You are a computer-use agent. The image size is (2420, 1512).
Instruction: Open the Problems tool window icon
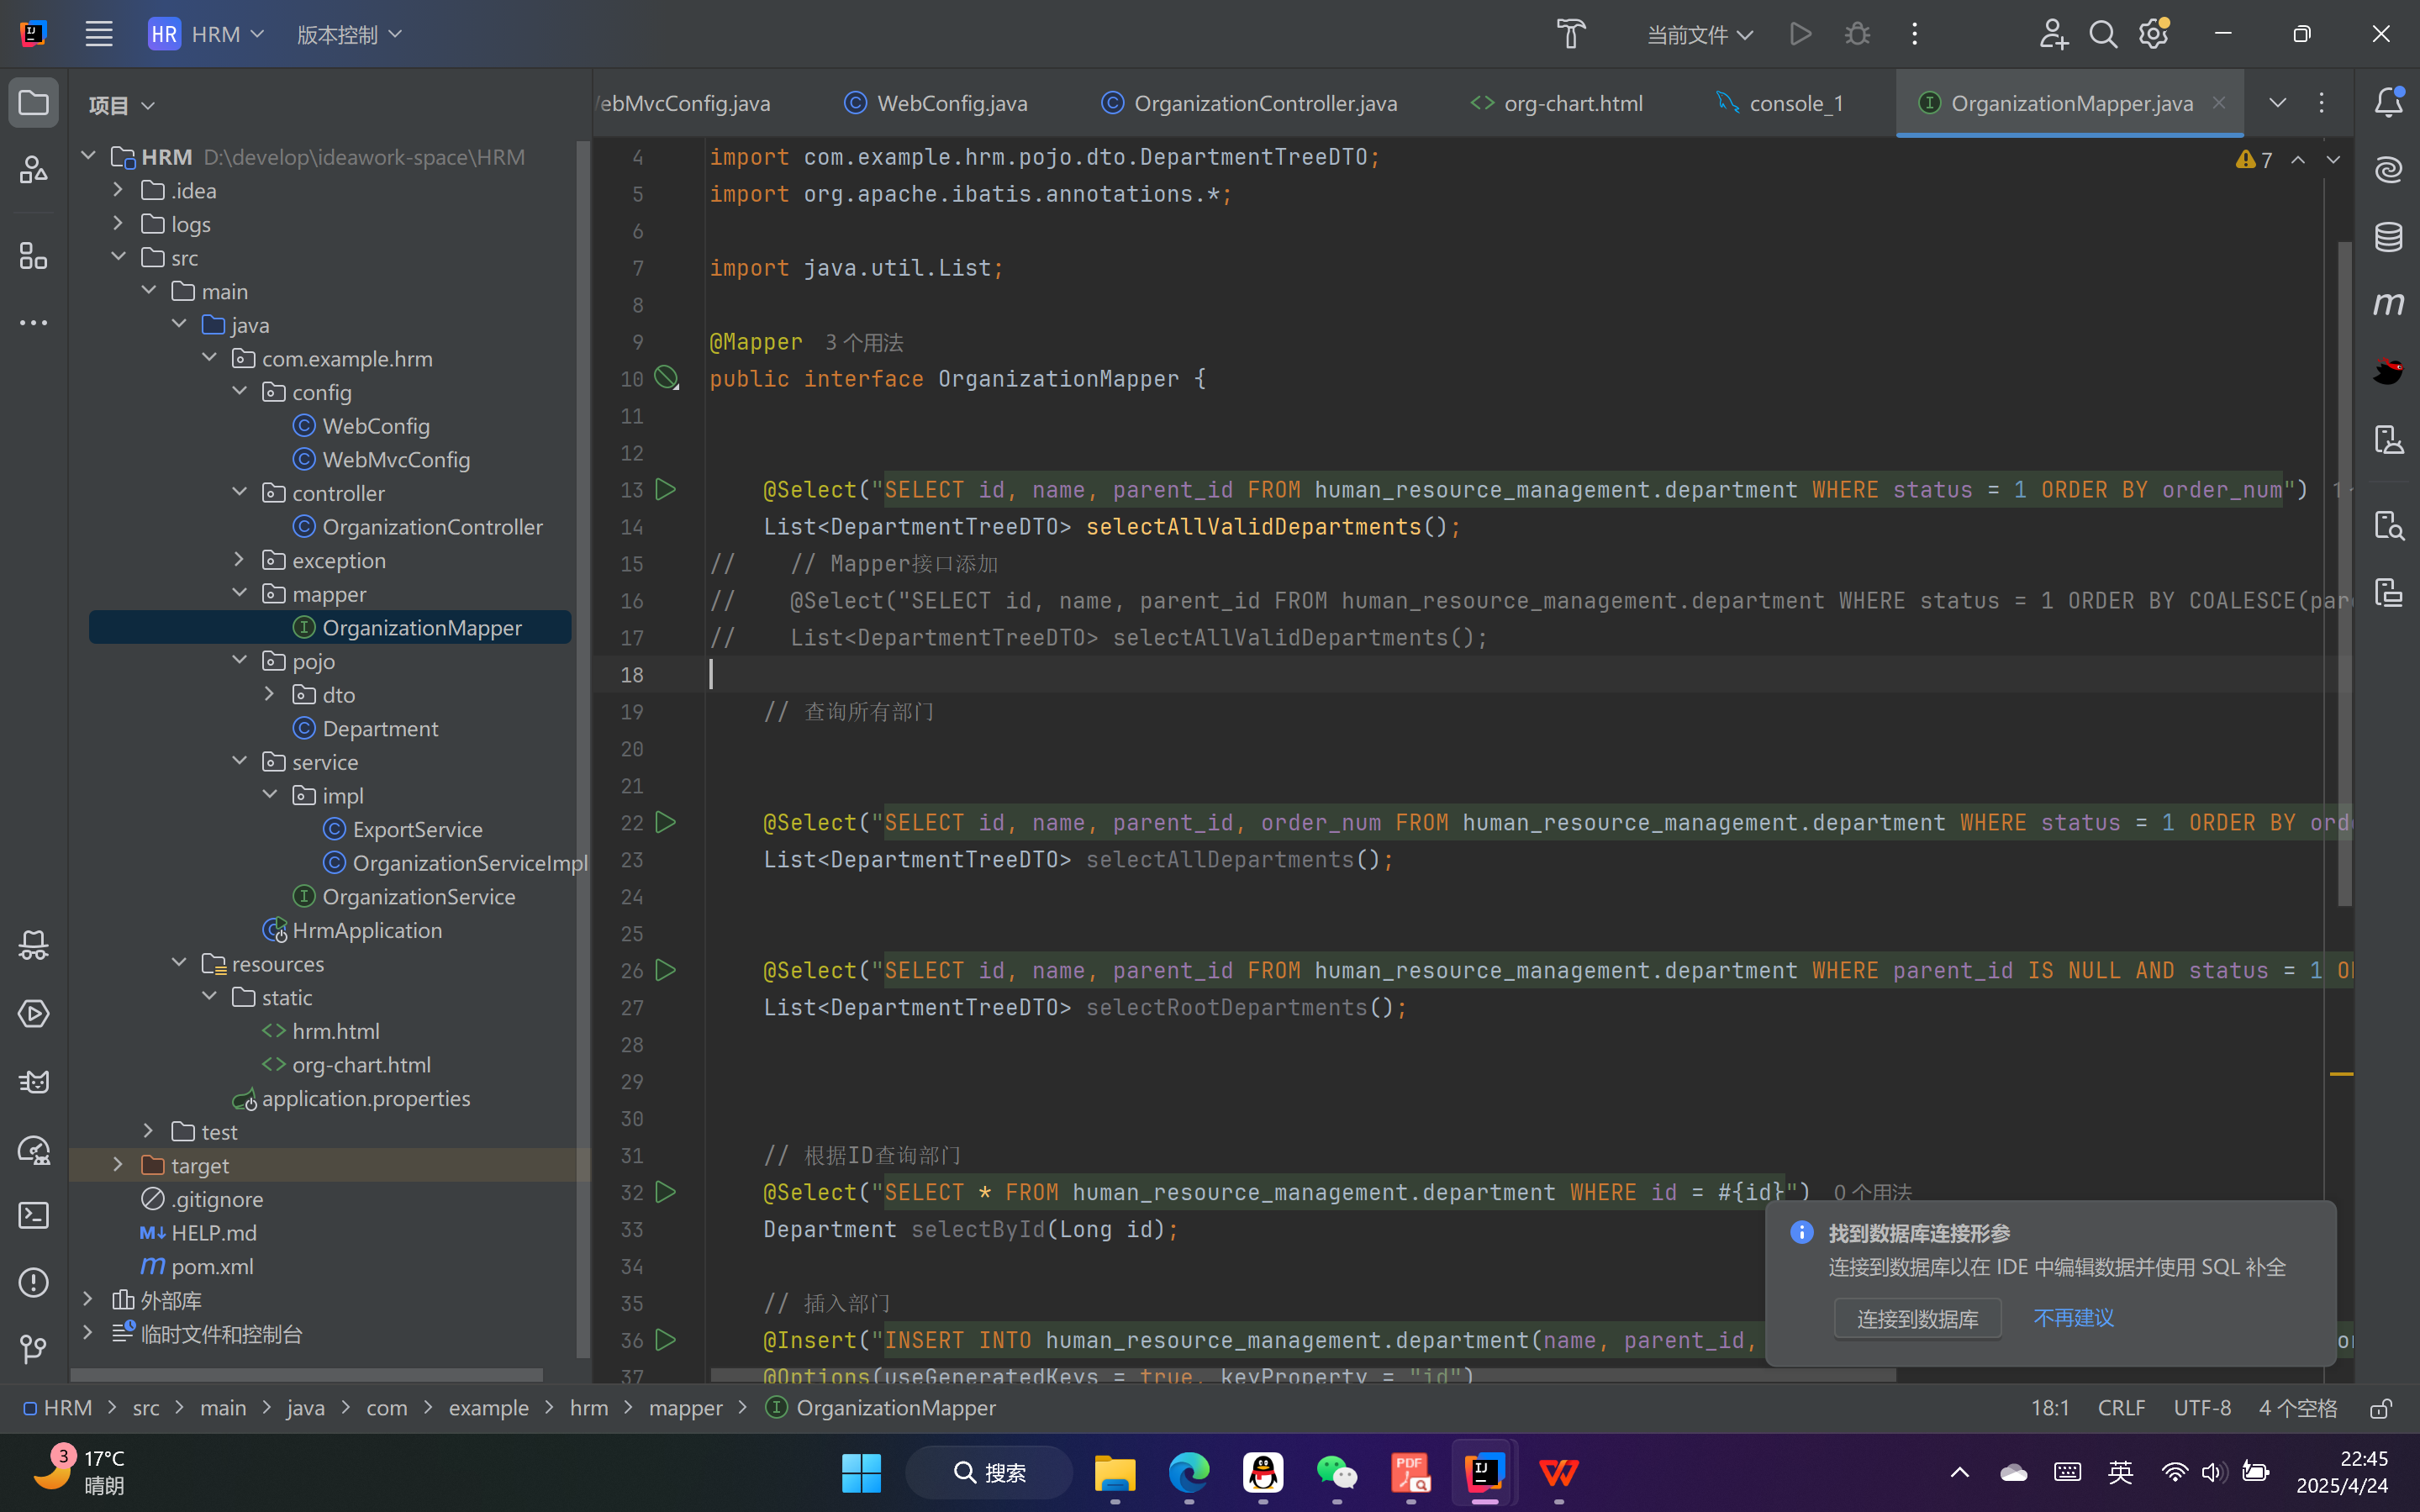(x=34, y=1282)
